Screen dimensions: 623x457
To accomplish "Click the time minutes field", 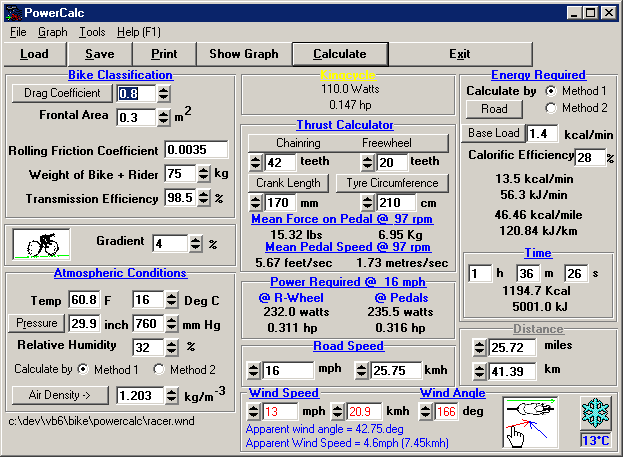I will 528,273.
